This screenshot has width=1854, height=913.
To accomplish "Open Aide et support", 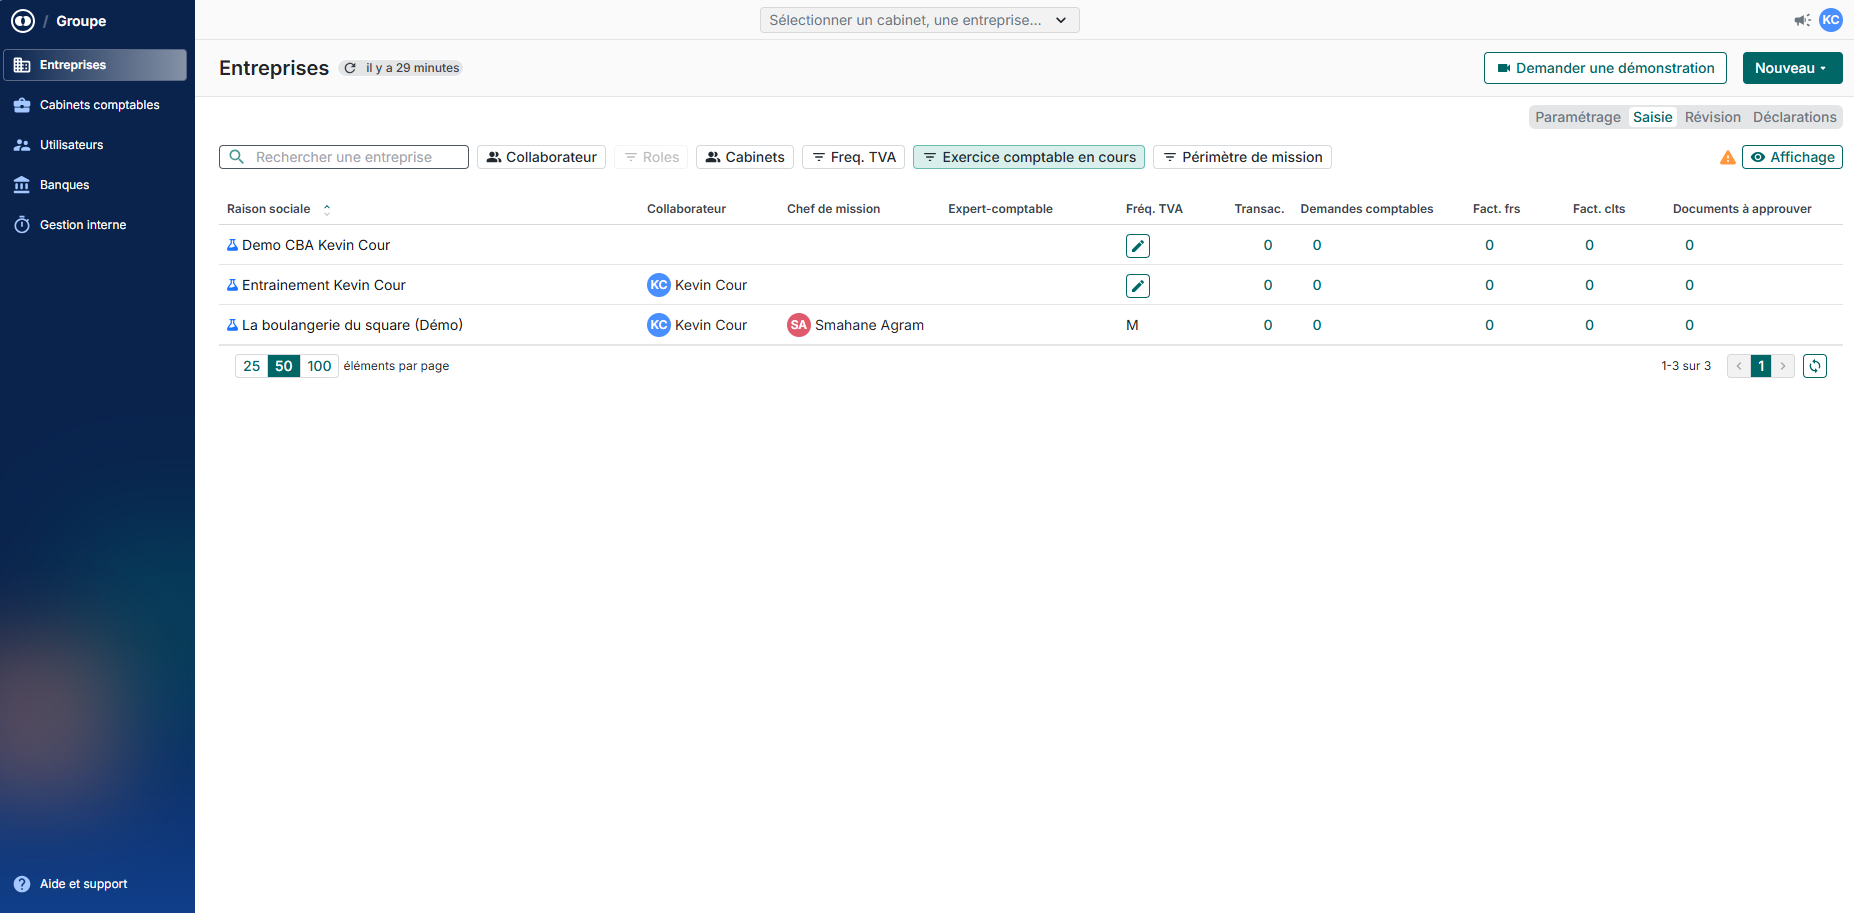I will coord(83,884).
